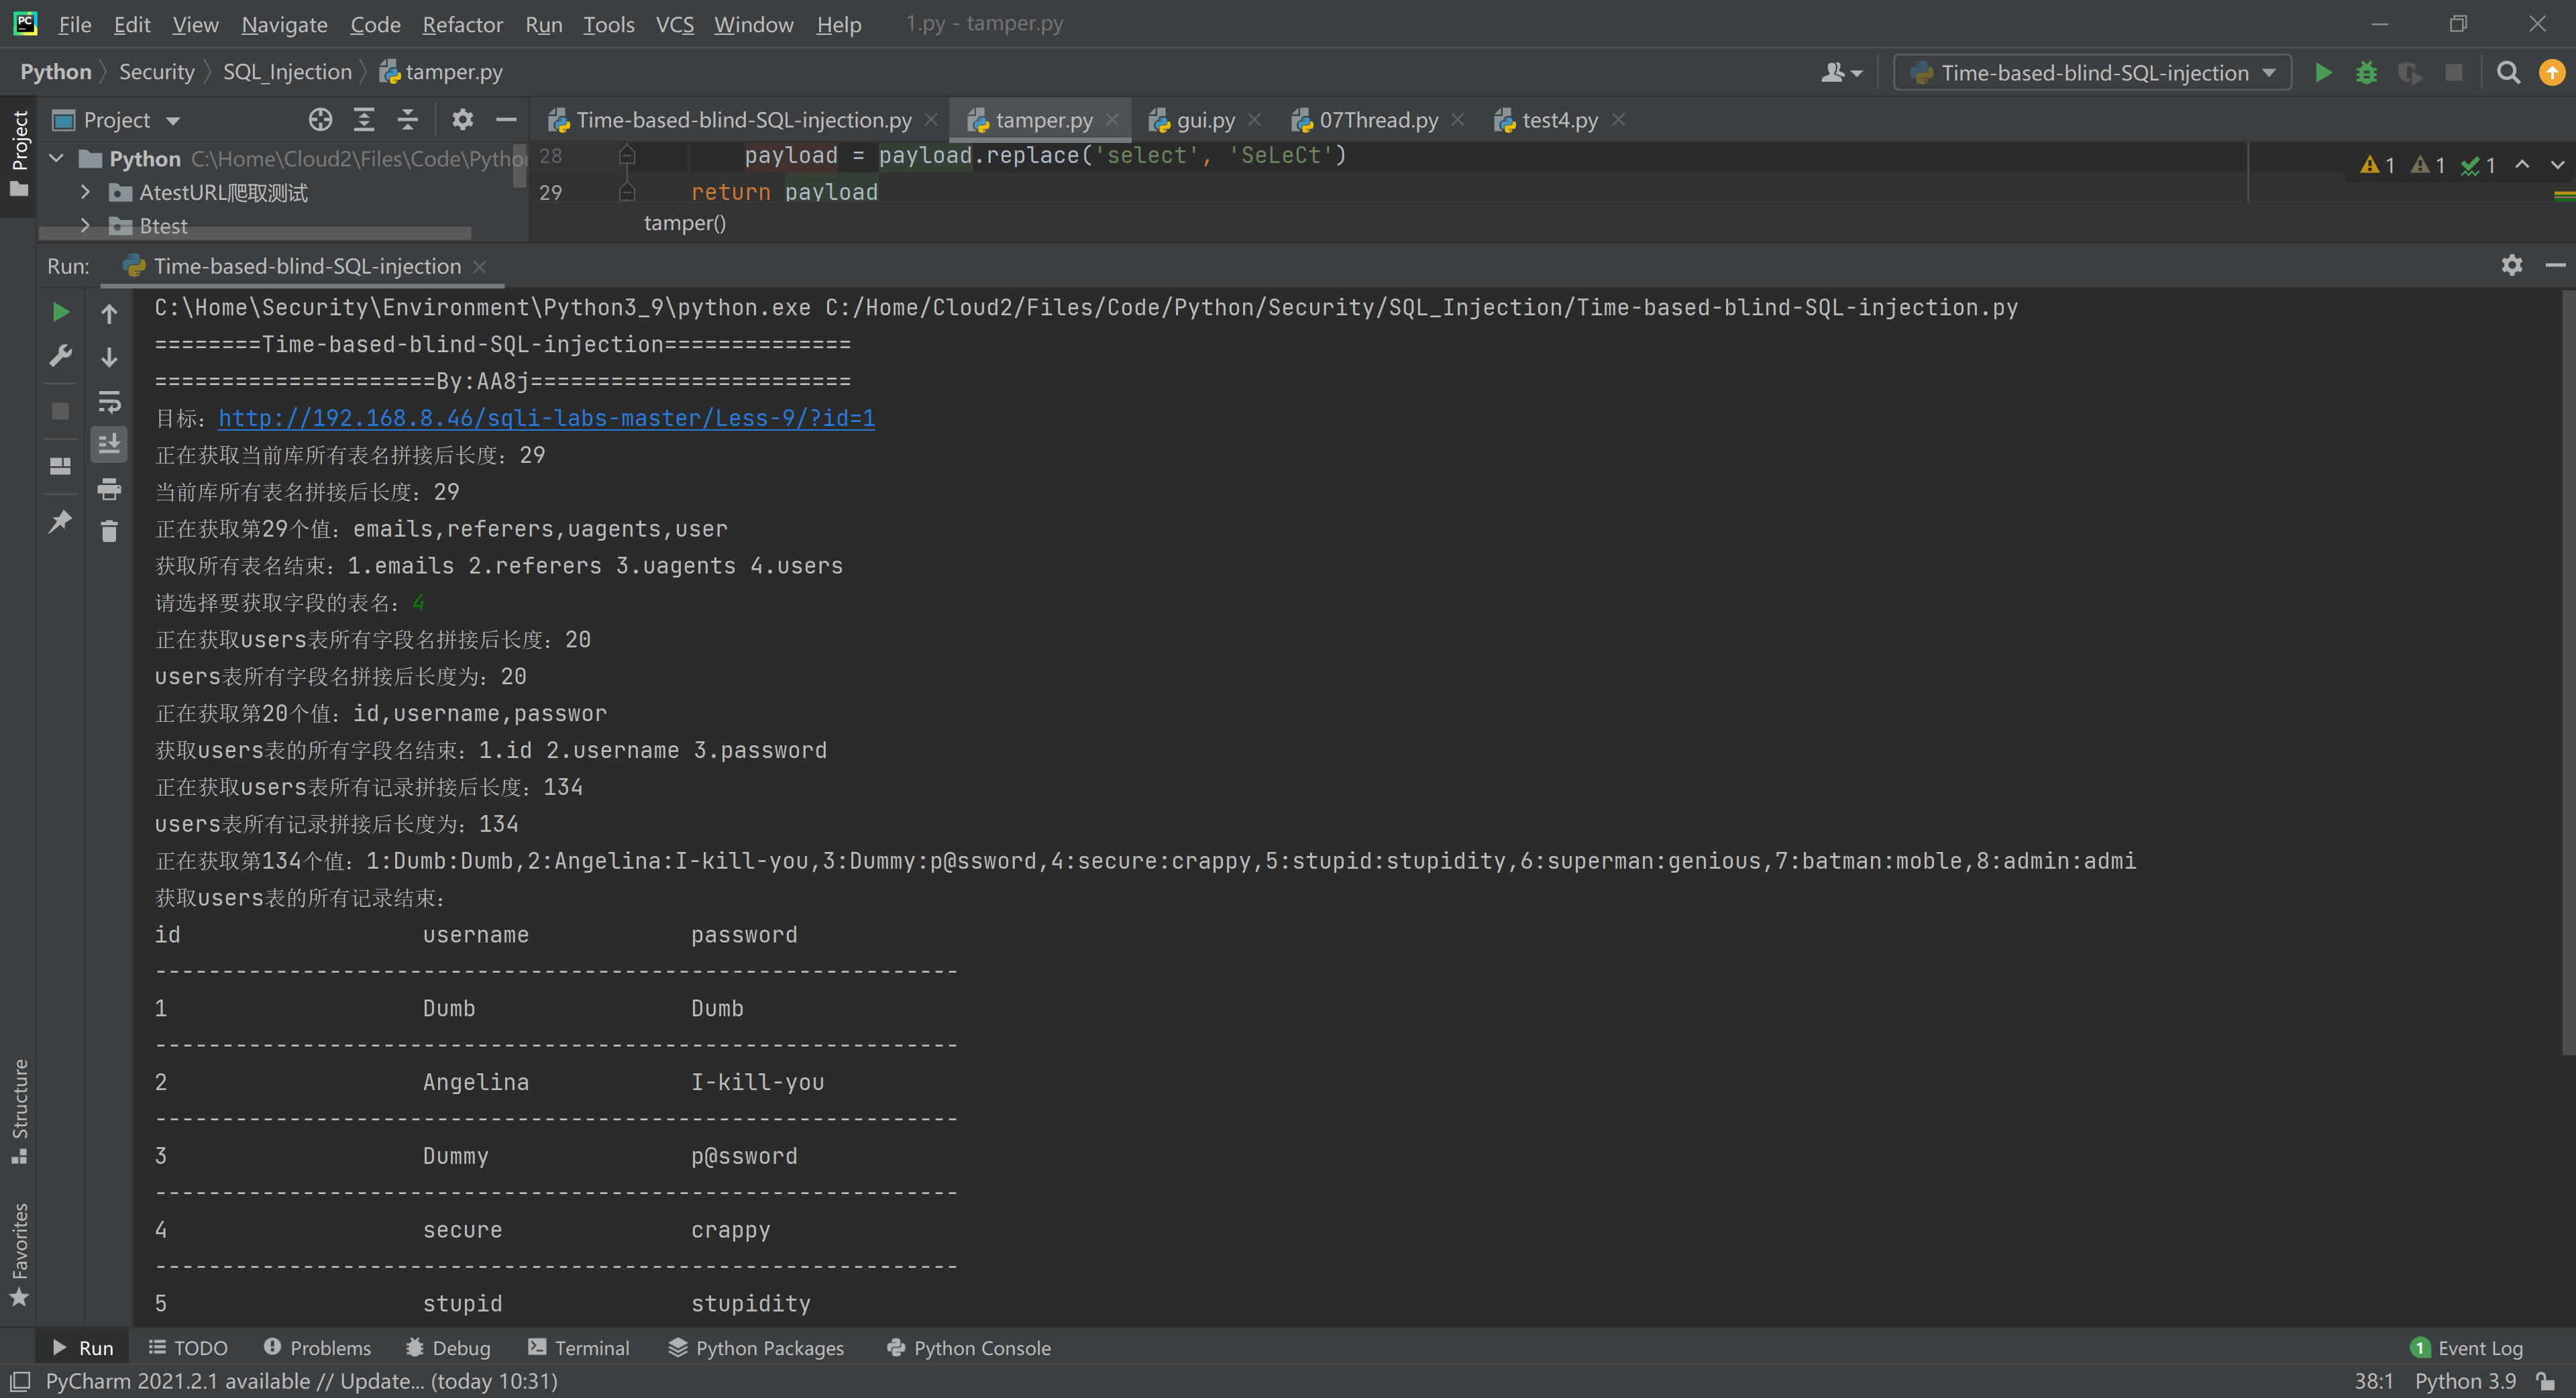Open the sqli-labs Less-9 URL link
This screenshot has height=1398, width=2576.
(546, 418)
